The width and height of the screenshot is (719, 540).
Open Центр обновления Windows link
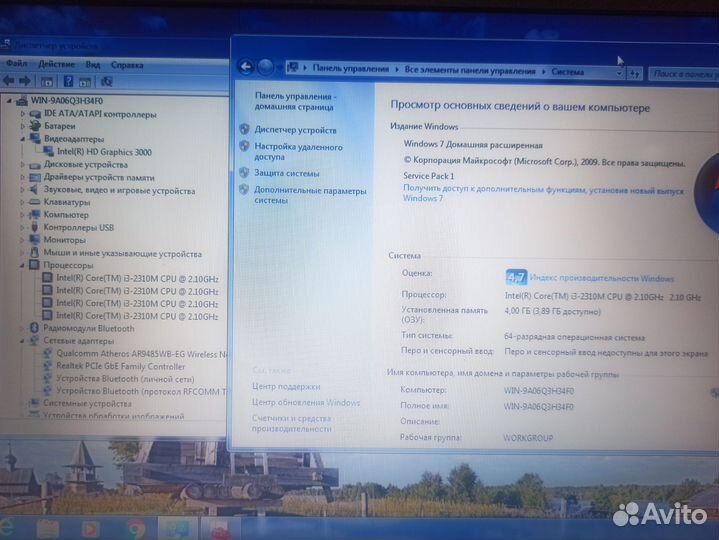[306, 402]
